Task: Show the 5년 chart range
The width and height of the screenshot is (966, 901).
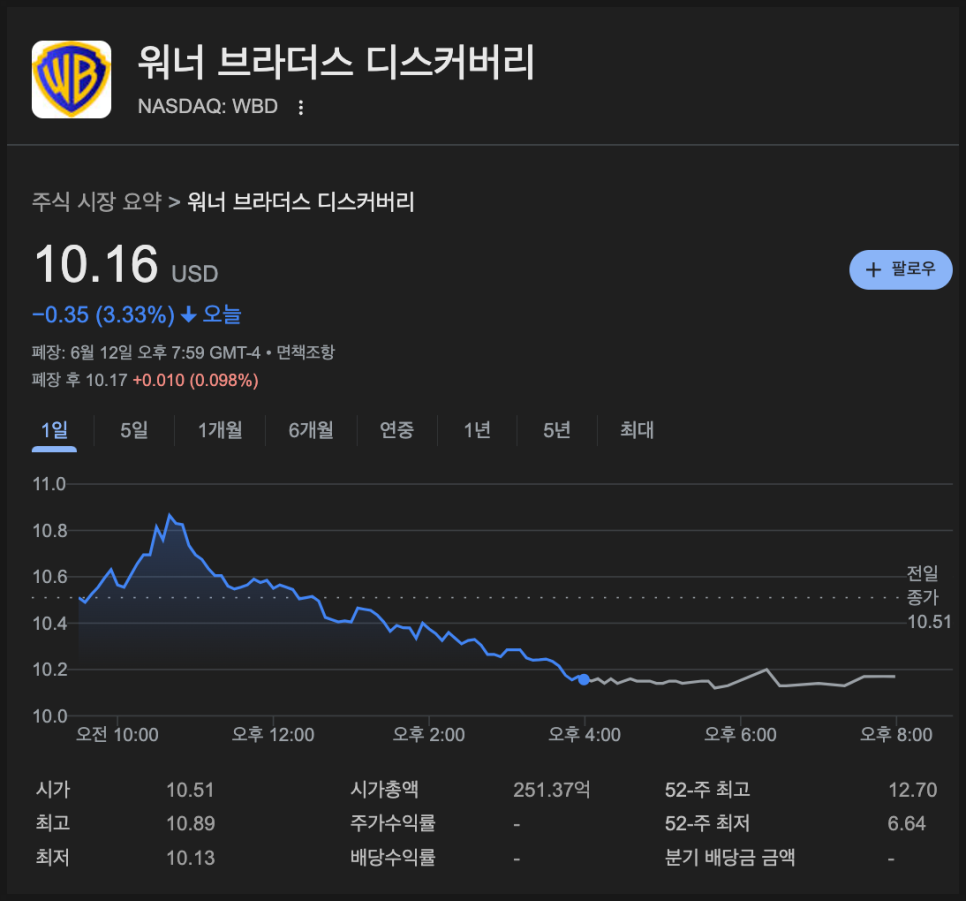Action: tap(557, 430)
